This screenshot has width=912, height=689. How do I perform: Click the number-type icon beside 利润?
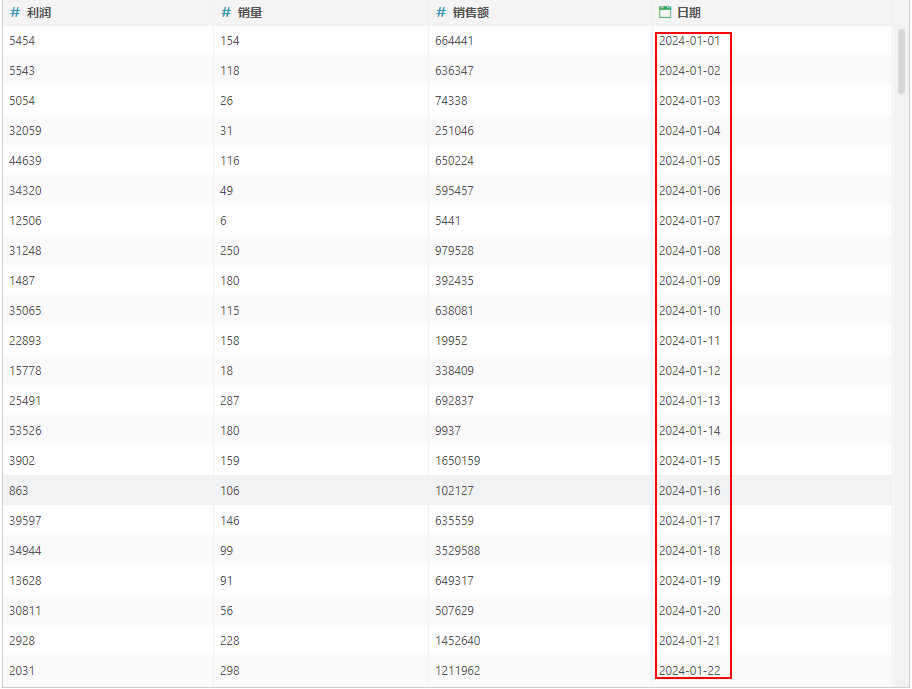15,13
